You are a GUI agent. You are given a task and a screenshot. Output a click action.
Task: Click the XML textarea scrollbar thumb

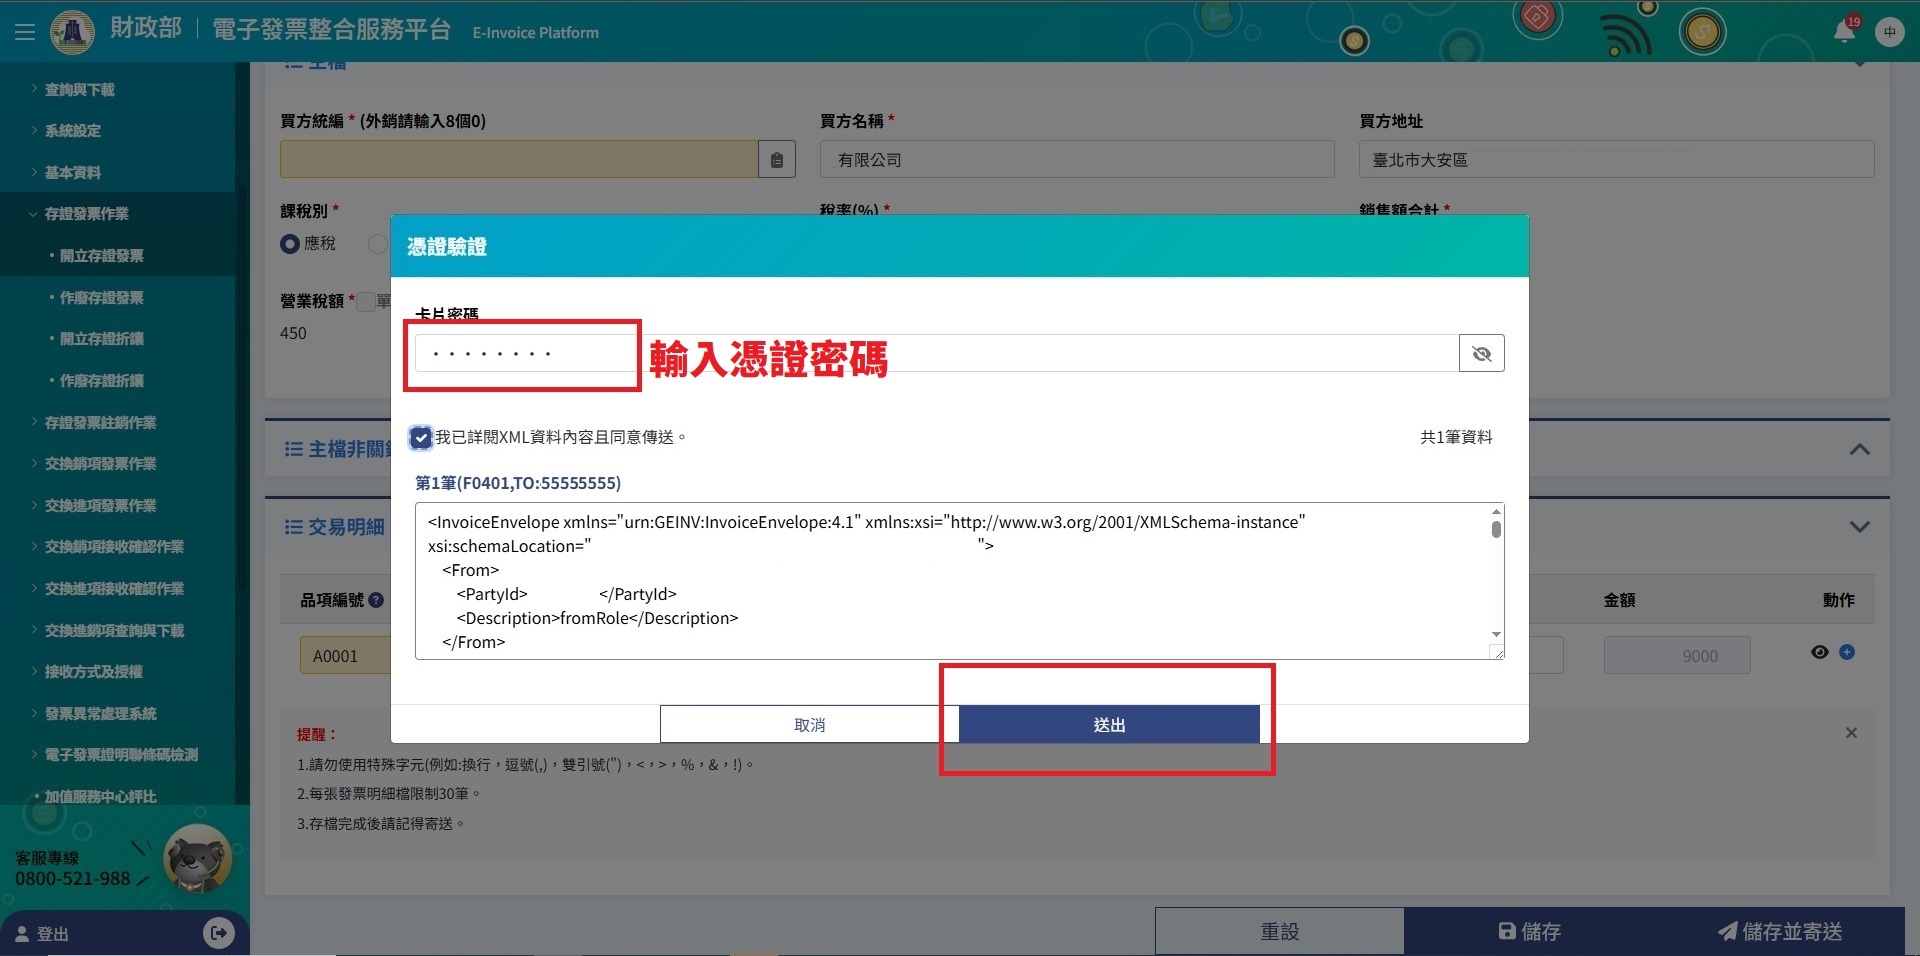pos(1496,529)
